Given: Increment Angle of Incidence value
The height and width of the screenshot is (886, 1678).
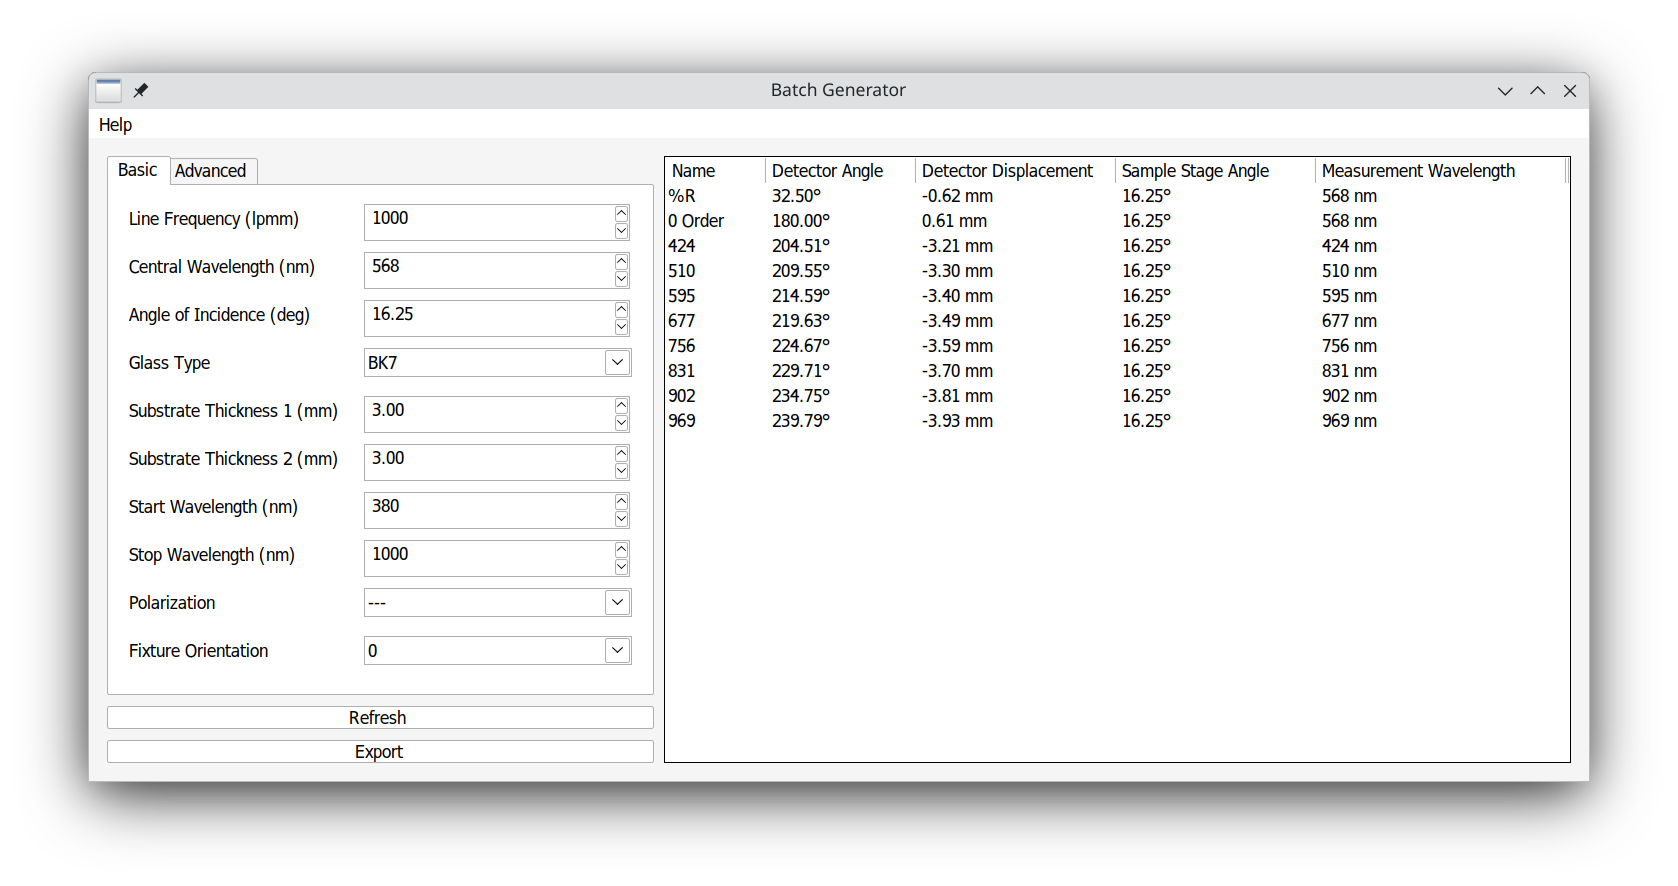Looking at the screenshot, I should [621, 309].
